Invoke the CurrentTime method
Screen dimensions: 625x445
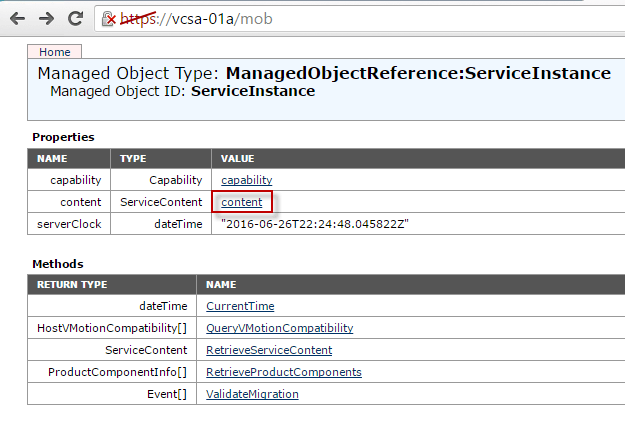point(240,306)
